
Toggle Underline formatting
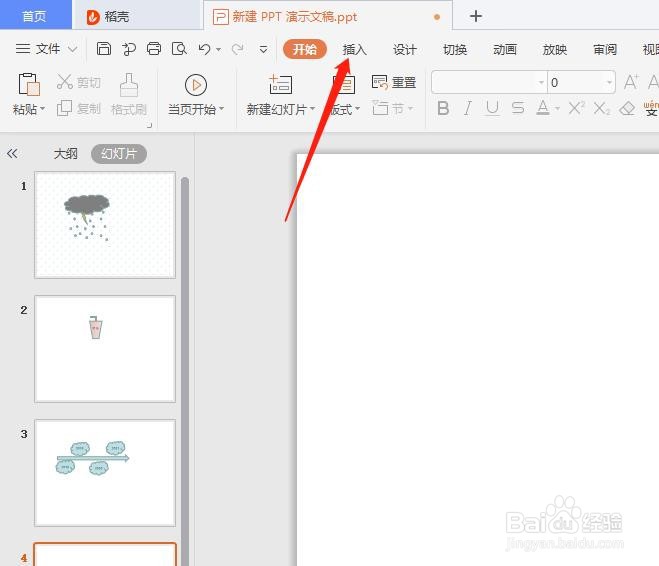(493, 108)
